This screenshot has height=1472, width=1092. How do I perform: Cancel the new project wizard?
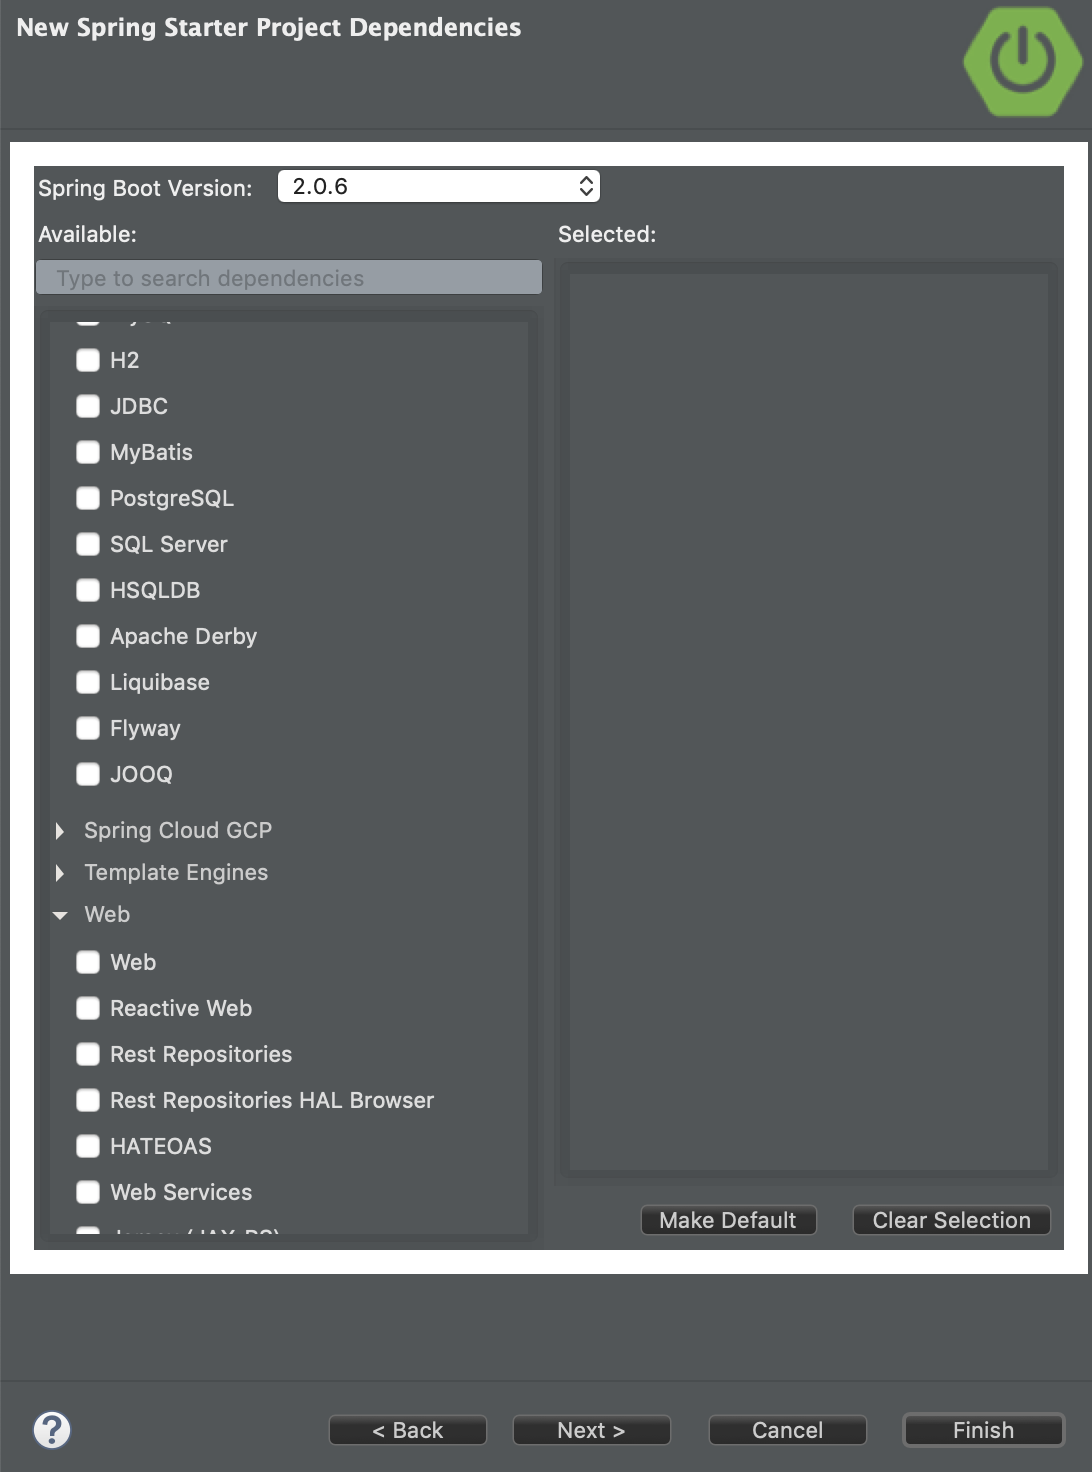(x=787, y=1430)
